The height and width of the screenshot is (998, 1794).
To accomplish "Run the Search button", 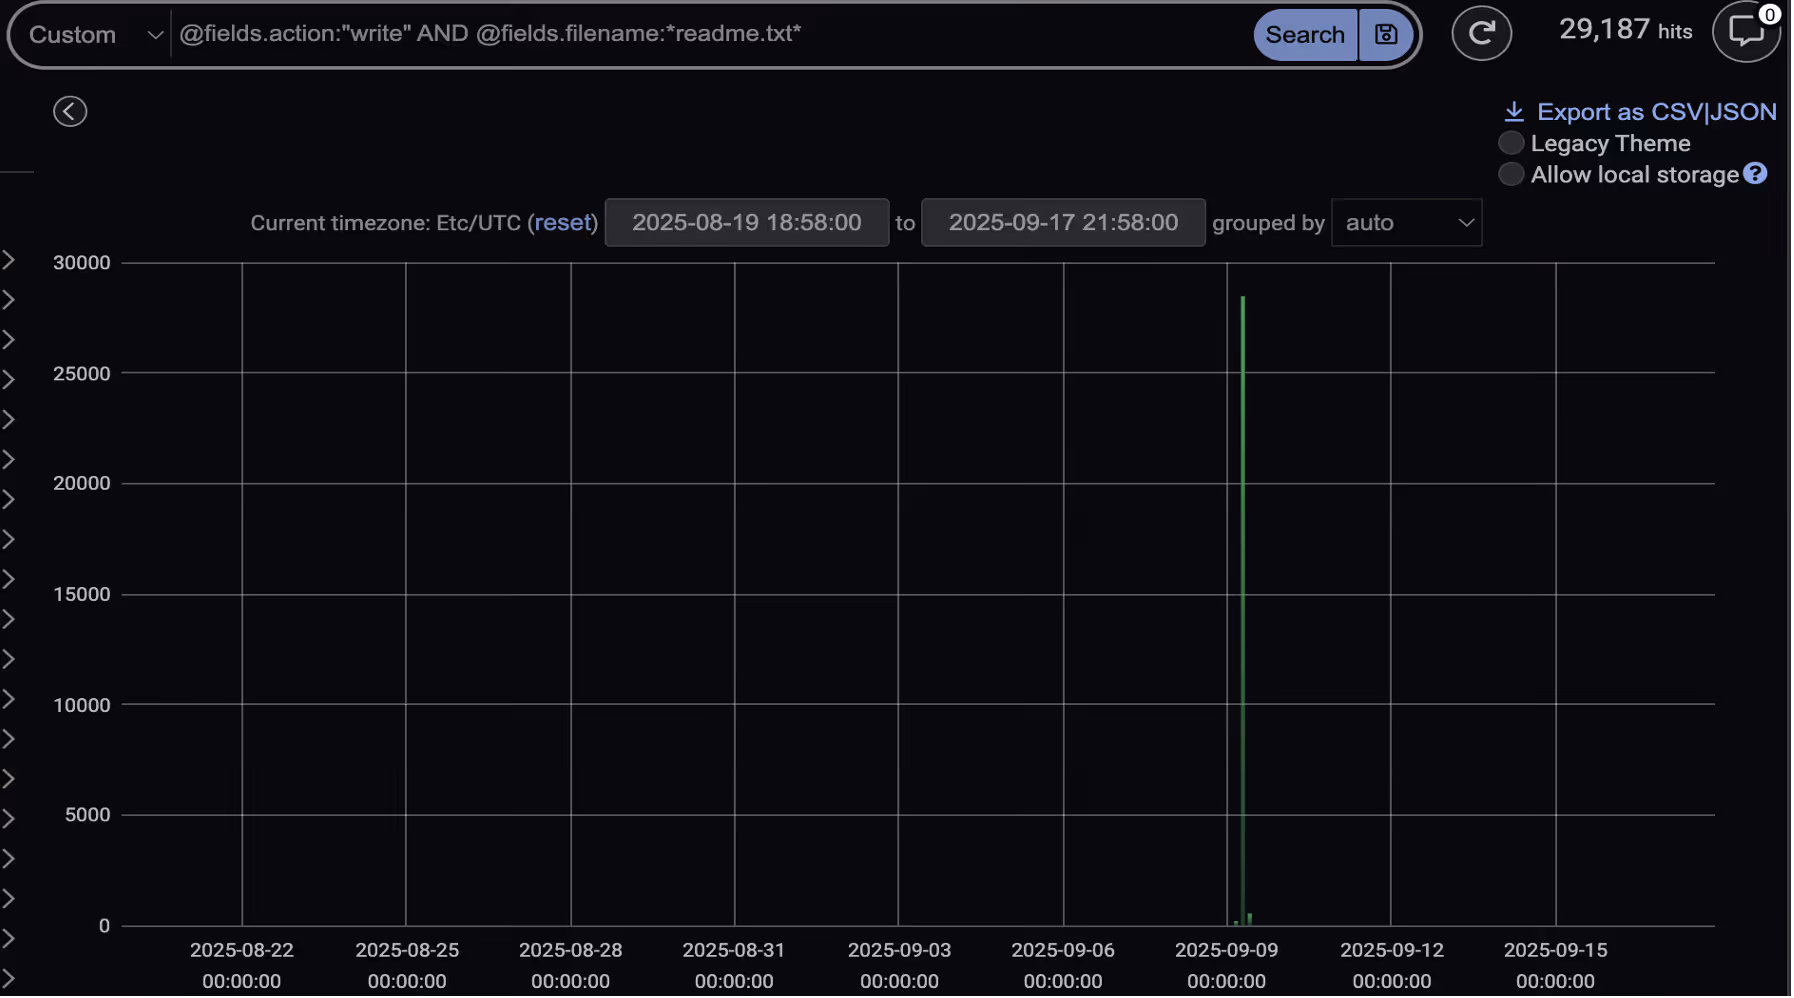I will pos(1304,33).
